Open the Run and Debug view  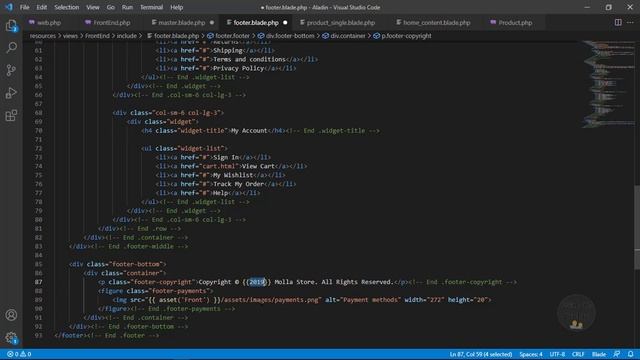11,93
